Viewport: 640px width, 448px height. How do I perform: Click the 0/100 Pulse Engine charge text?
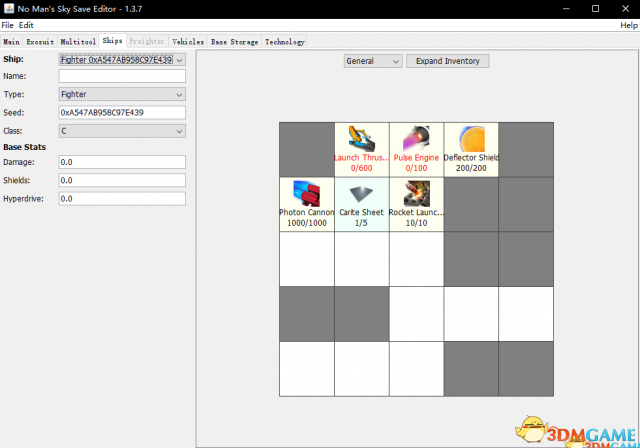416,168
